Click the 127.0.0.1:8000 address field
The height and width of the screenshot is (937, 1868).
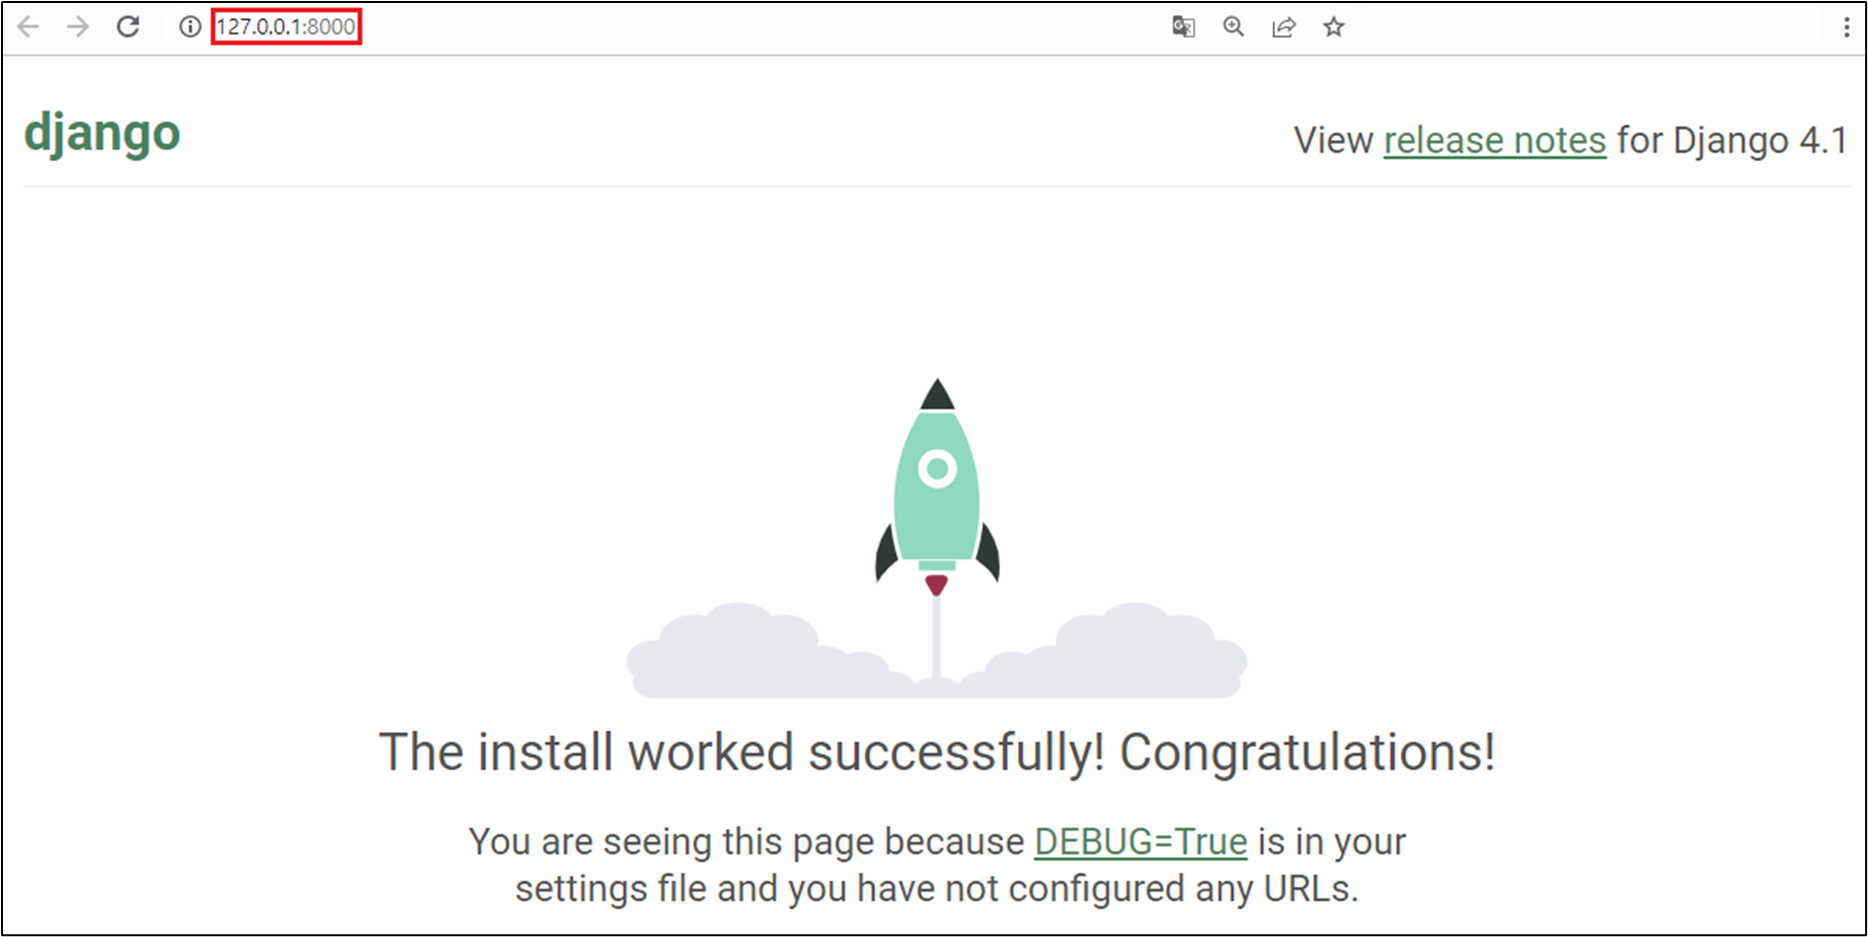pos(286,27)
